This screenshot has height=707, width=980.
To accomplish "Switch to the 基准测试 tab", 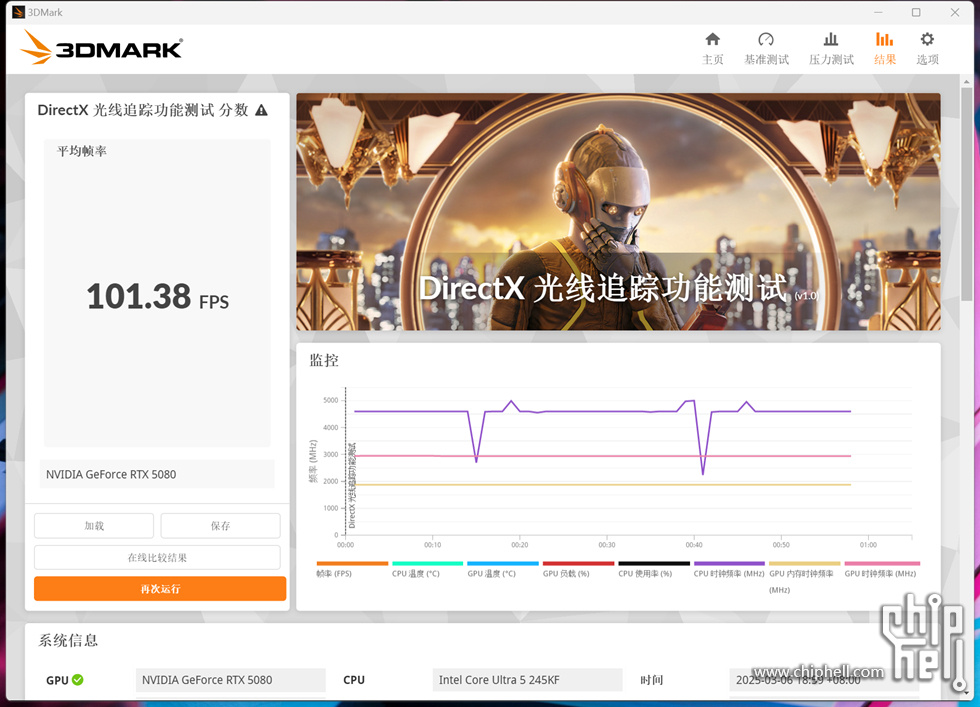I will click(x=766, y=49).
